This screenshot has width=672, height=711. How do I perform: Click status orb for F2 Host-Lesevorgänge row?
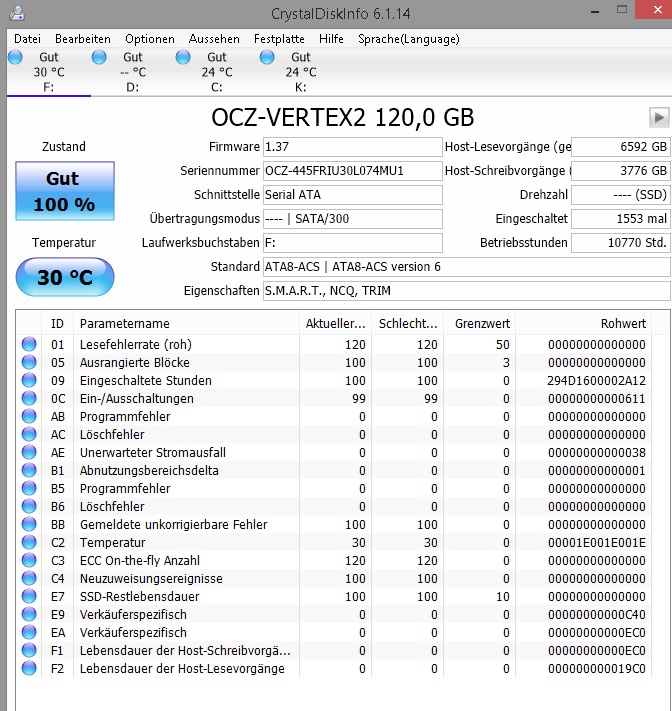pos(29,668)
